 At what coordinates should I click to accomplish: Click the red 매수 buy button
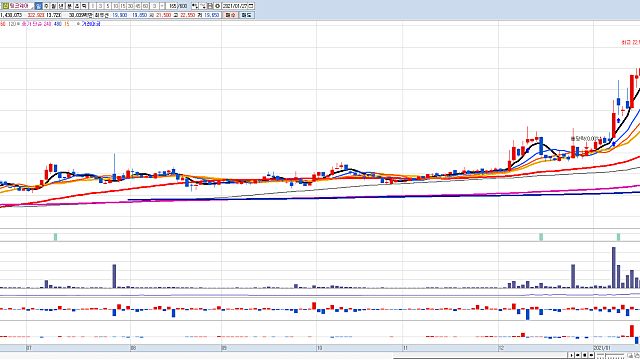[231, 15]
